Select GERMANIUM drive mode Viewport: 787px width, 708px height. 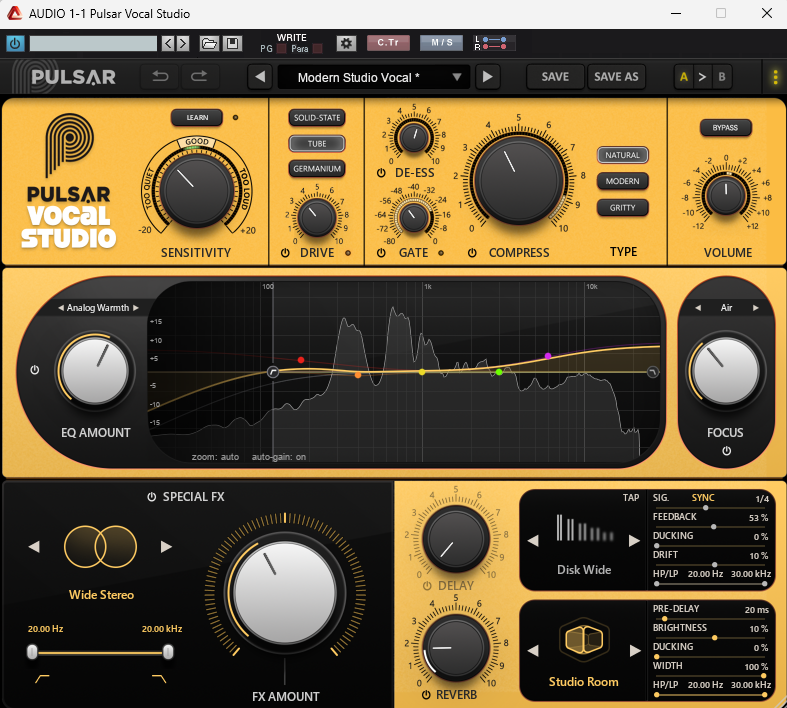pos(317,169)
